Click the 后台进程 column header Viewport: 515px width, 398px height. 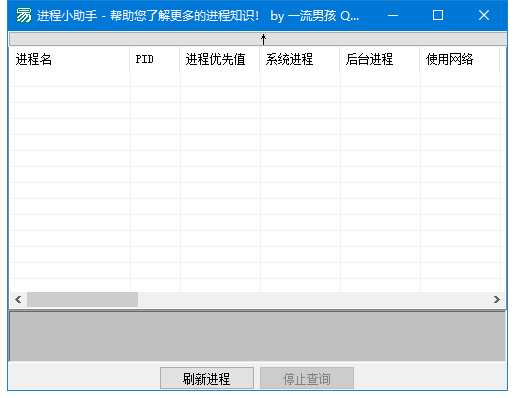point(380,59)
